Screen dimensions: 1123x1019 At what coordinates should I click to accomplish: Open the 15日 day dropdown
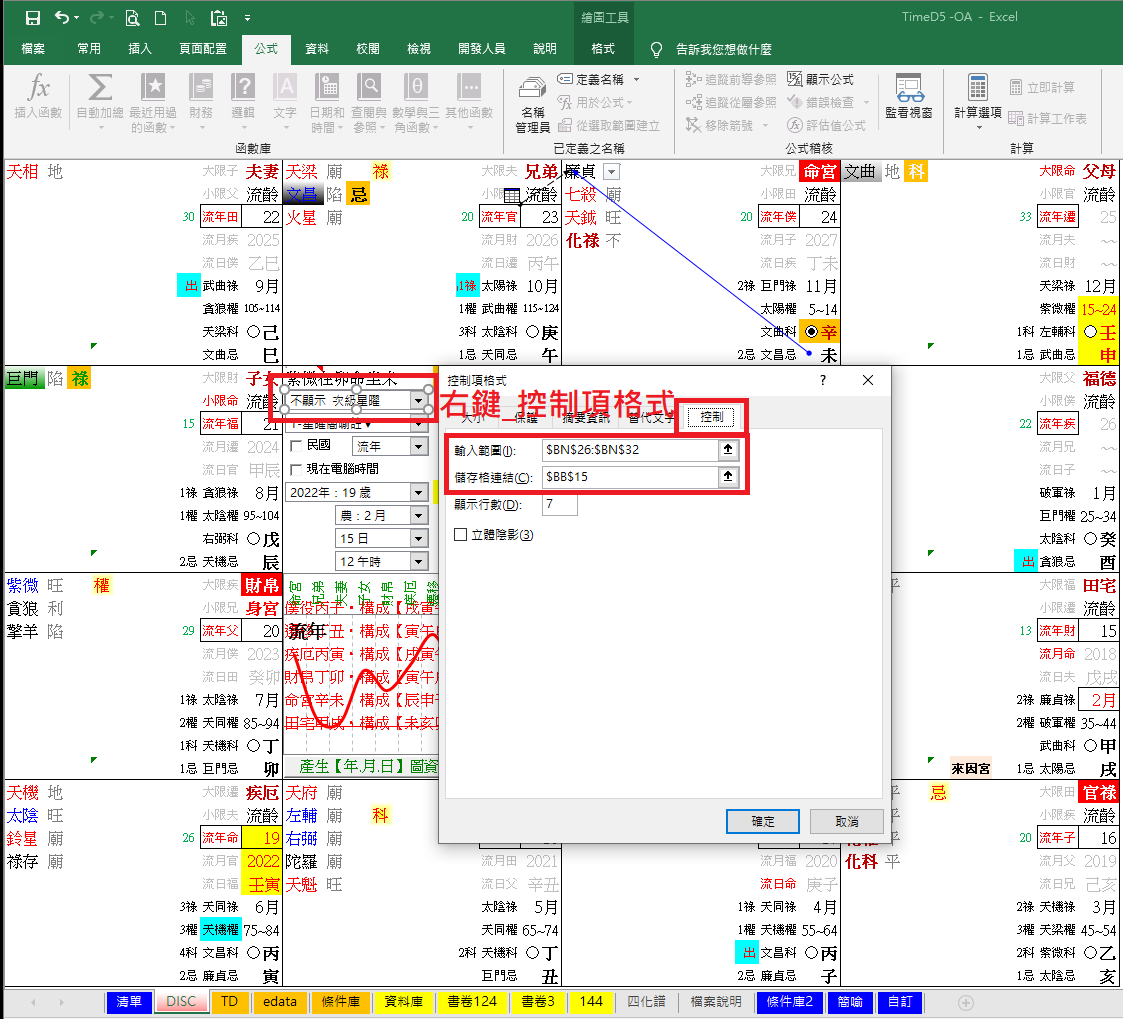point(420,538)
